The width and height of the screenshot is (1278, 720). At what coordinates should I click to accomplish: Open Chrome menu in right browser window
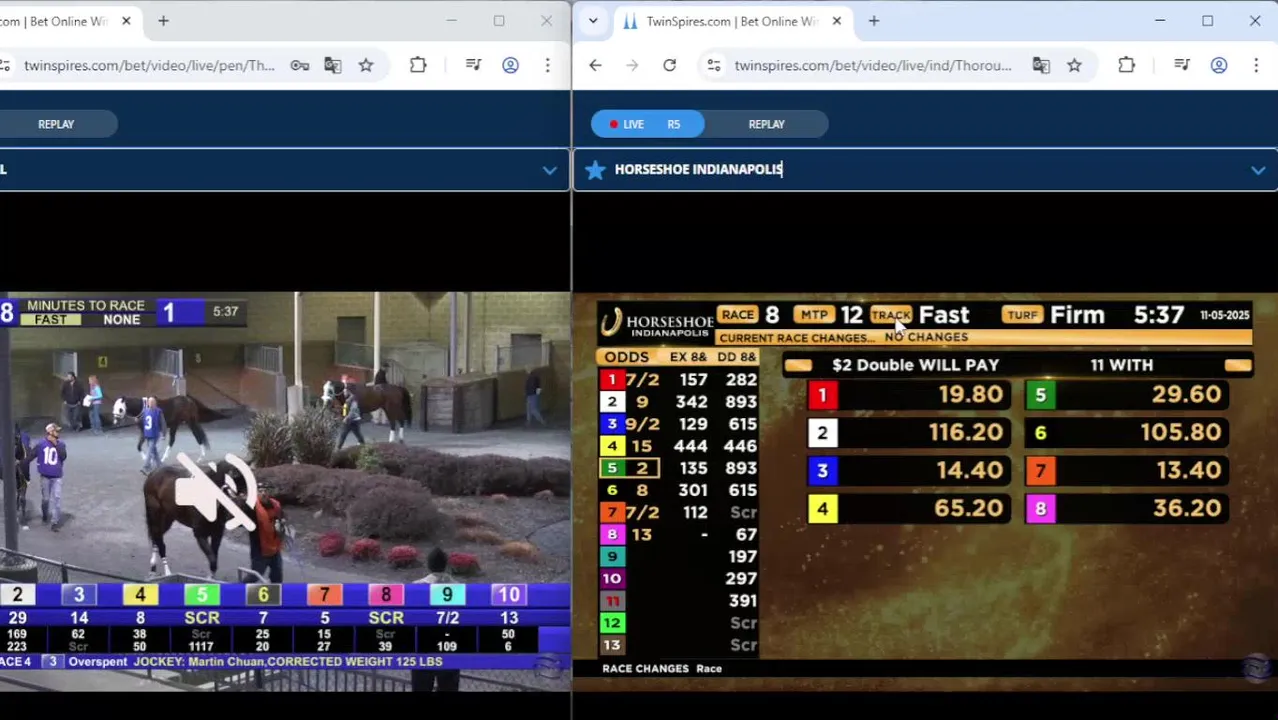tap(1255, 65)
